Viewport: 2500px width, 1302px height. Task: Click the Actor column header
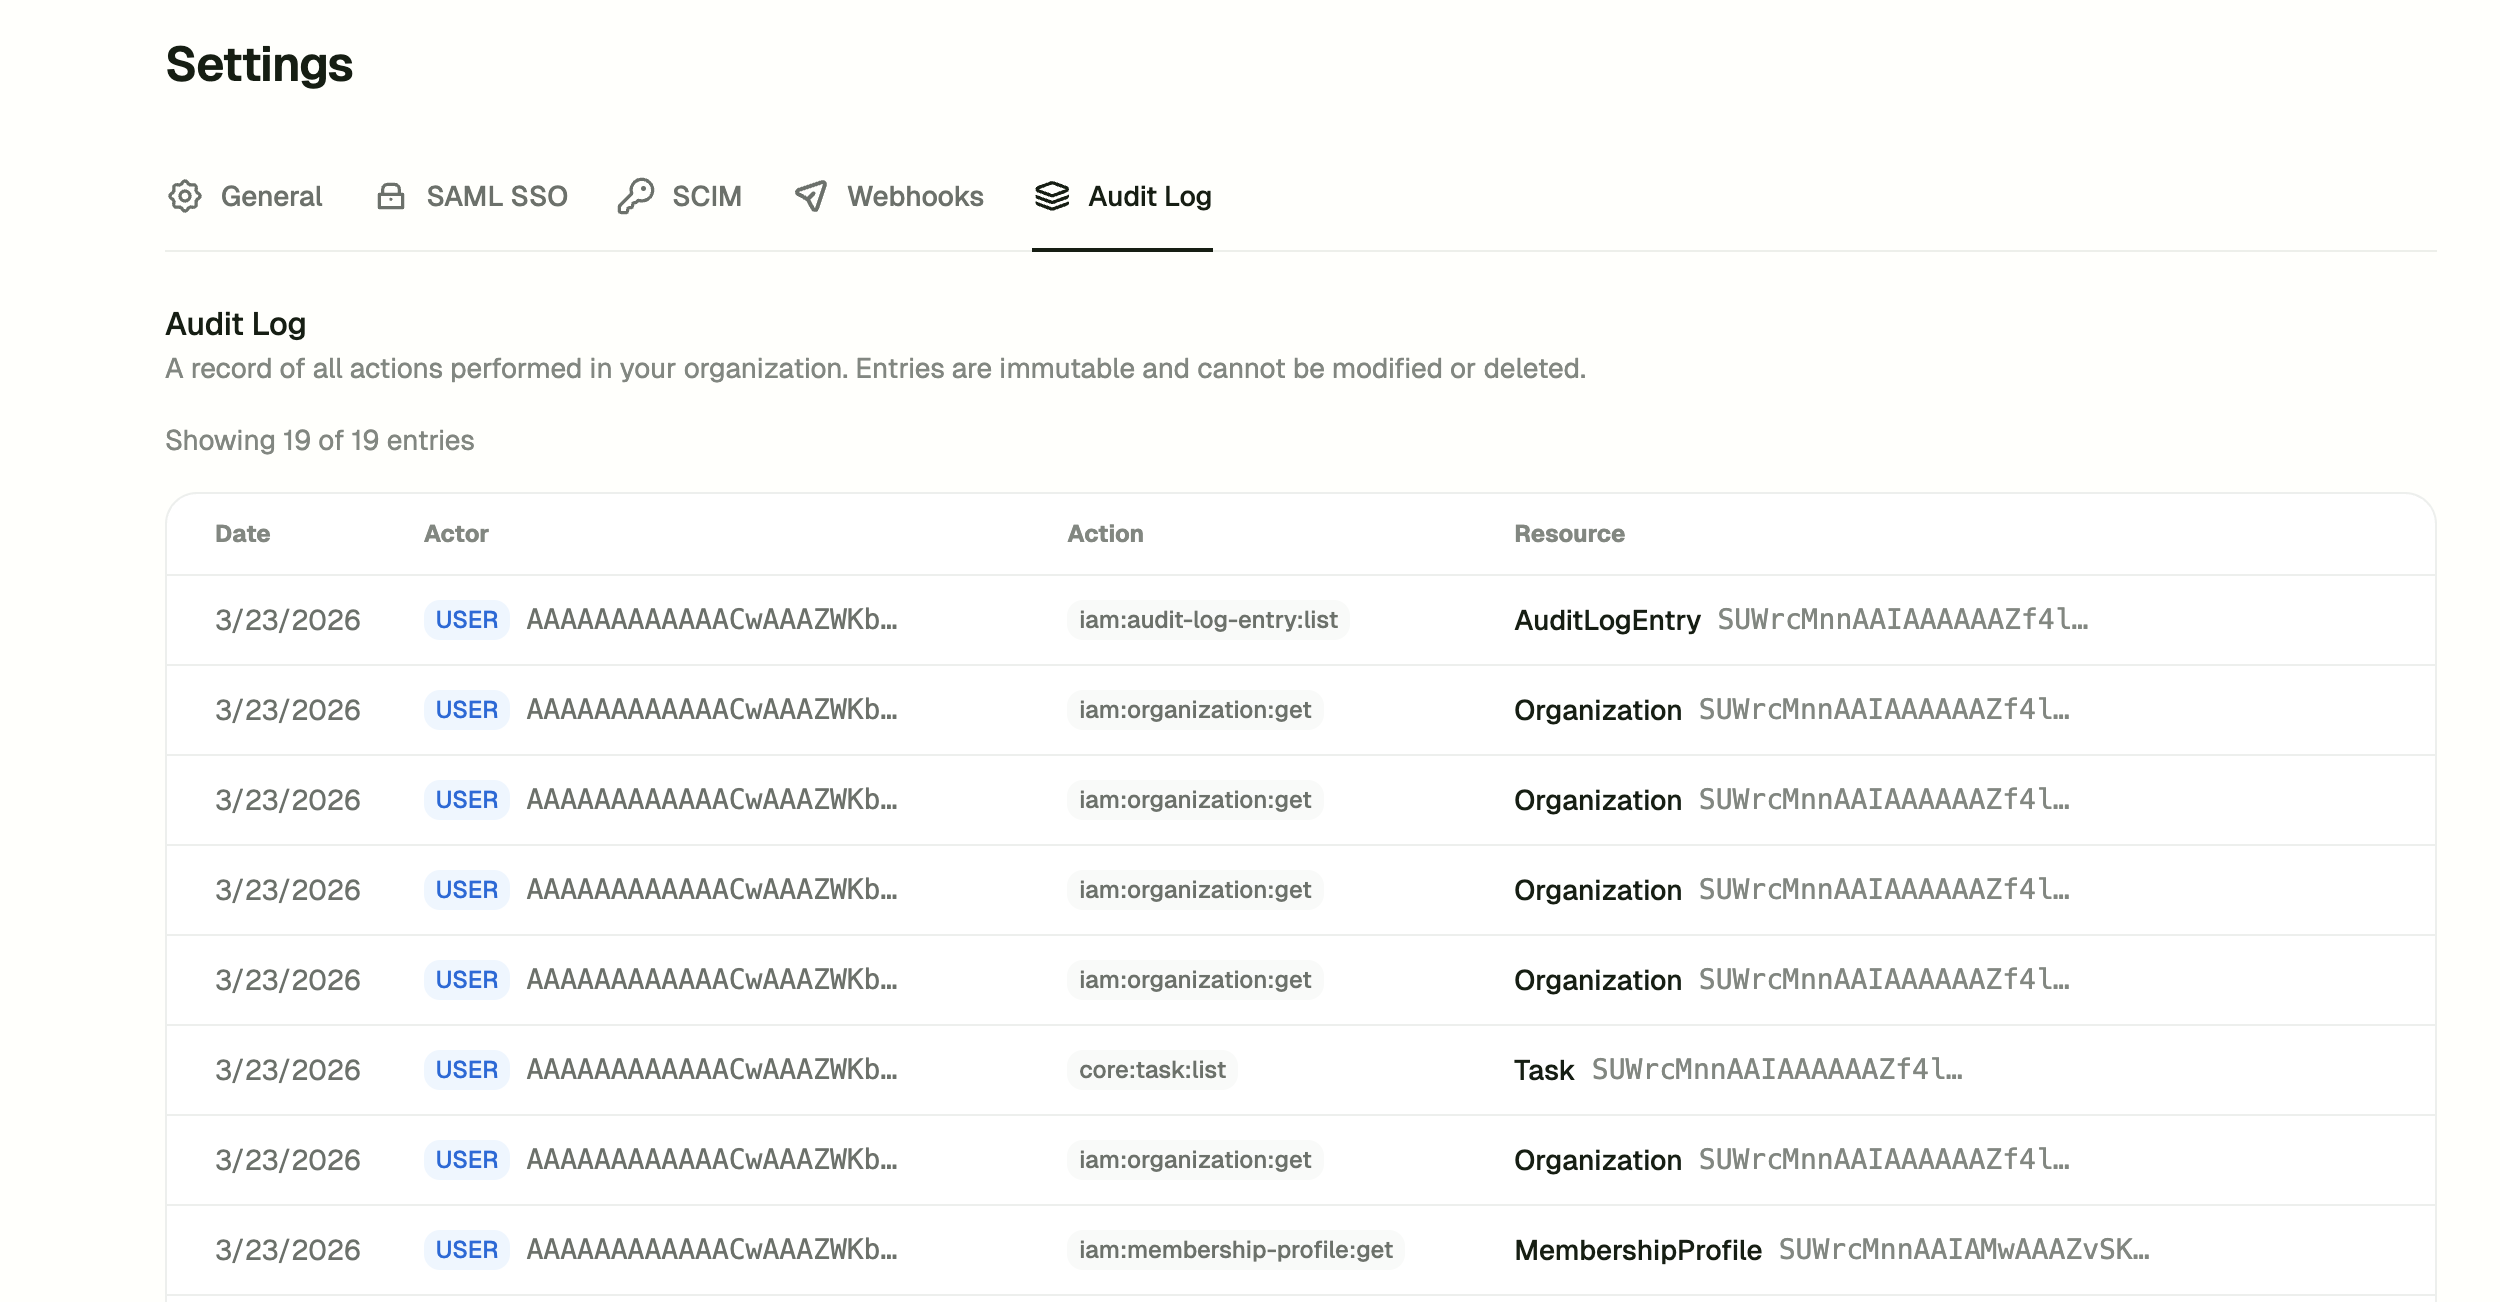click(x=456, y=533)
